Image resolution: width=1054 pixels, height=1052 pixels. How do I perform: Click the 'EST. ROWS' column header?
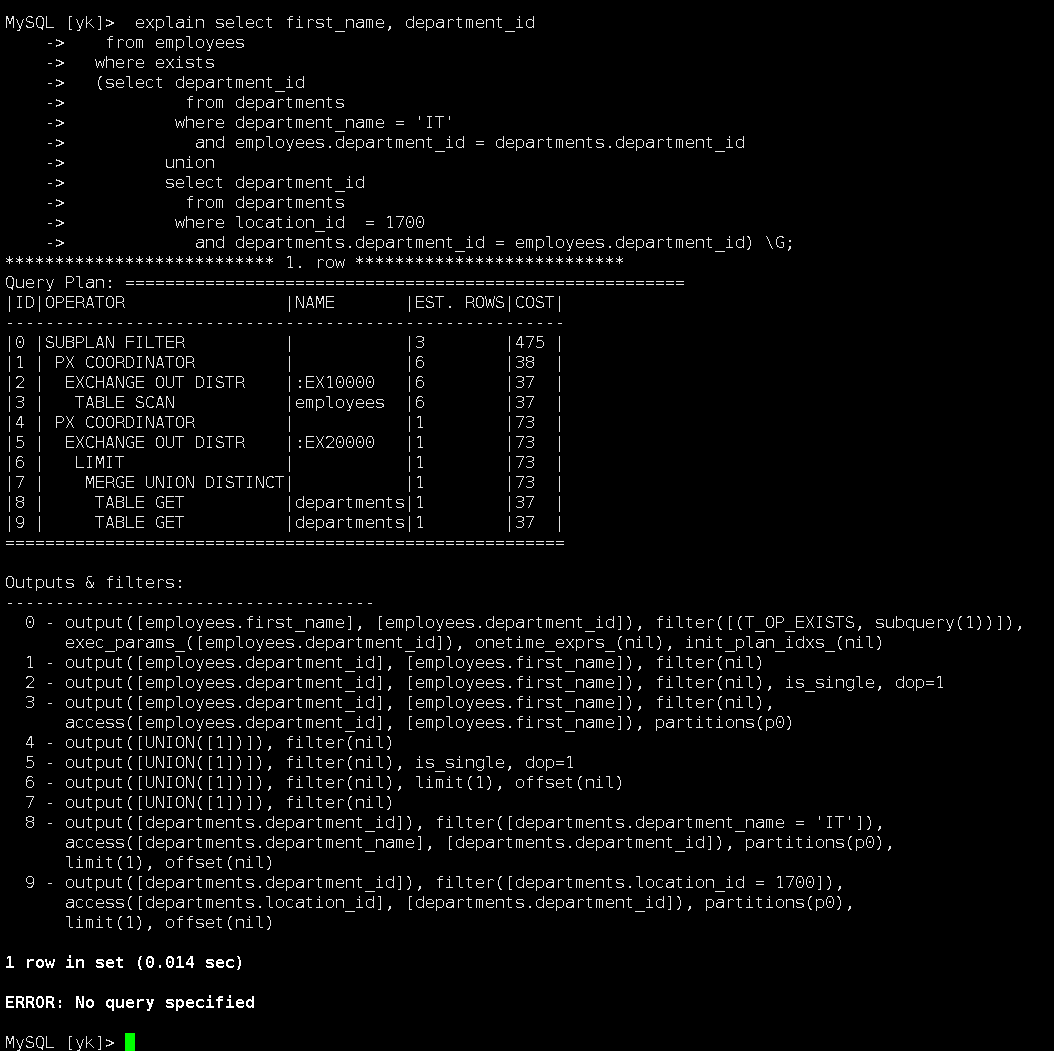[459, 302]
